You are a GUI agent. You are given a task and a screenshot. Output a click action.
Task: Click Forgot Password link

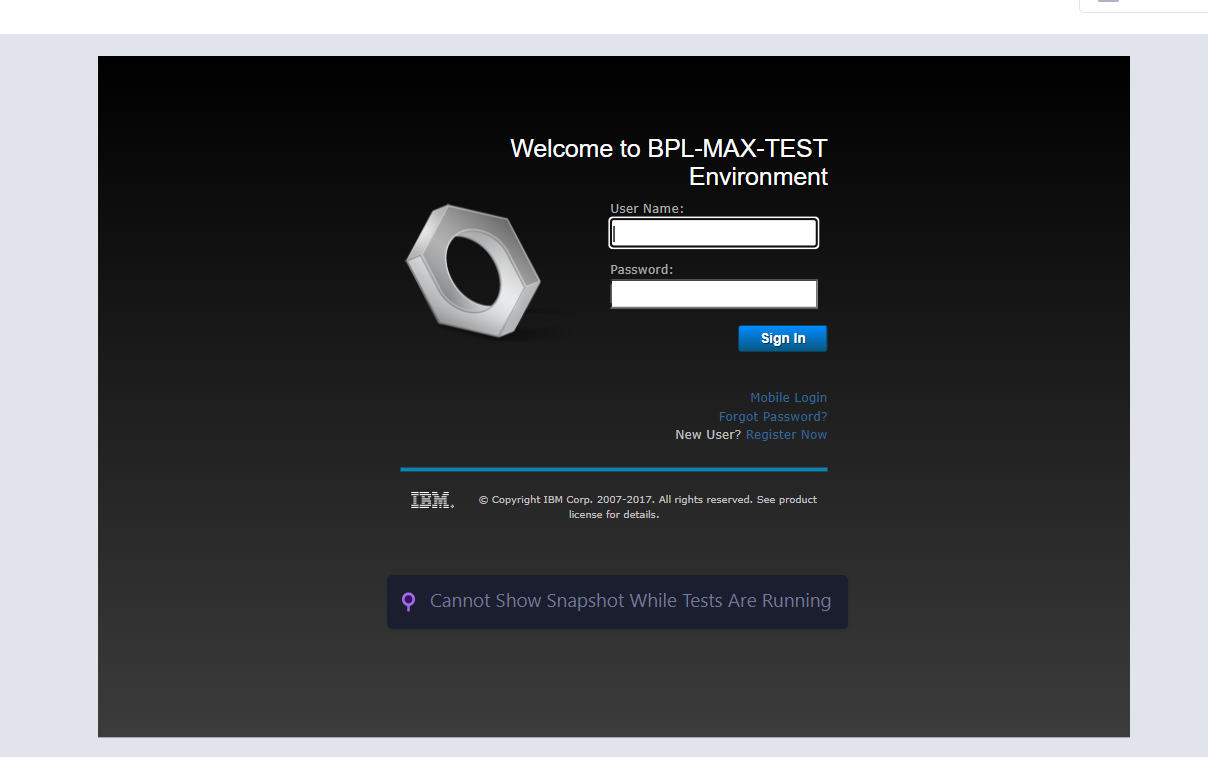772,416
